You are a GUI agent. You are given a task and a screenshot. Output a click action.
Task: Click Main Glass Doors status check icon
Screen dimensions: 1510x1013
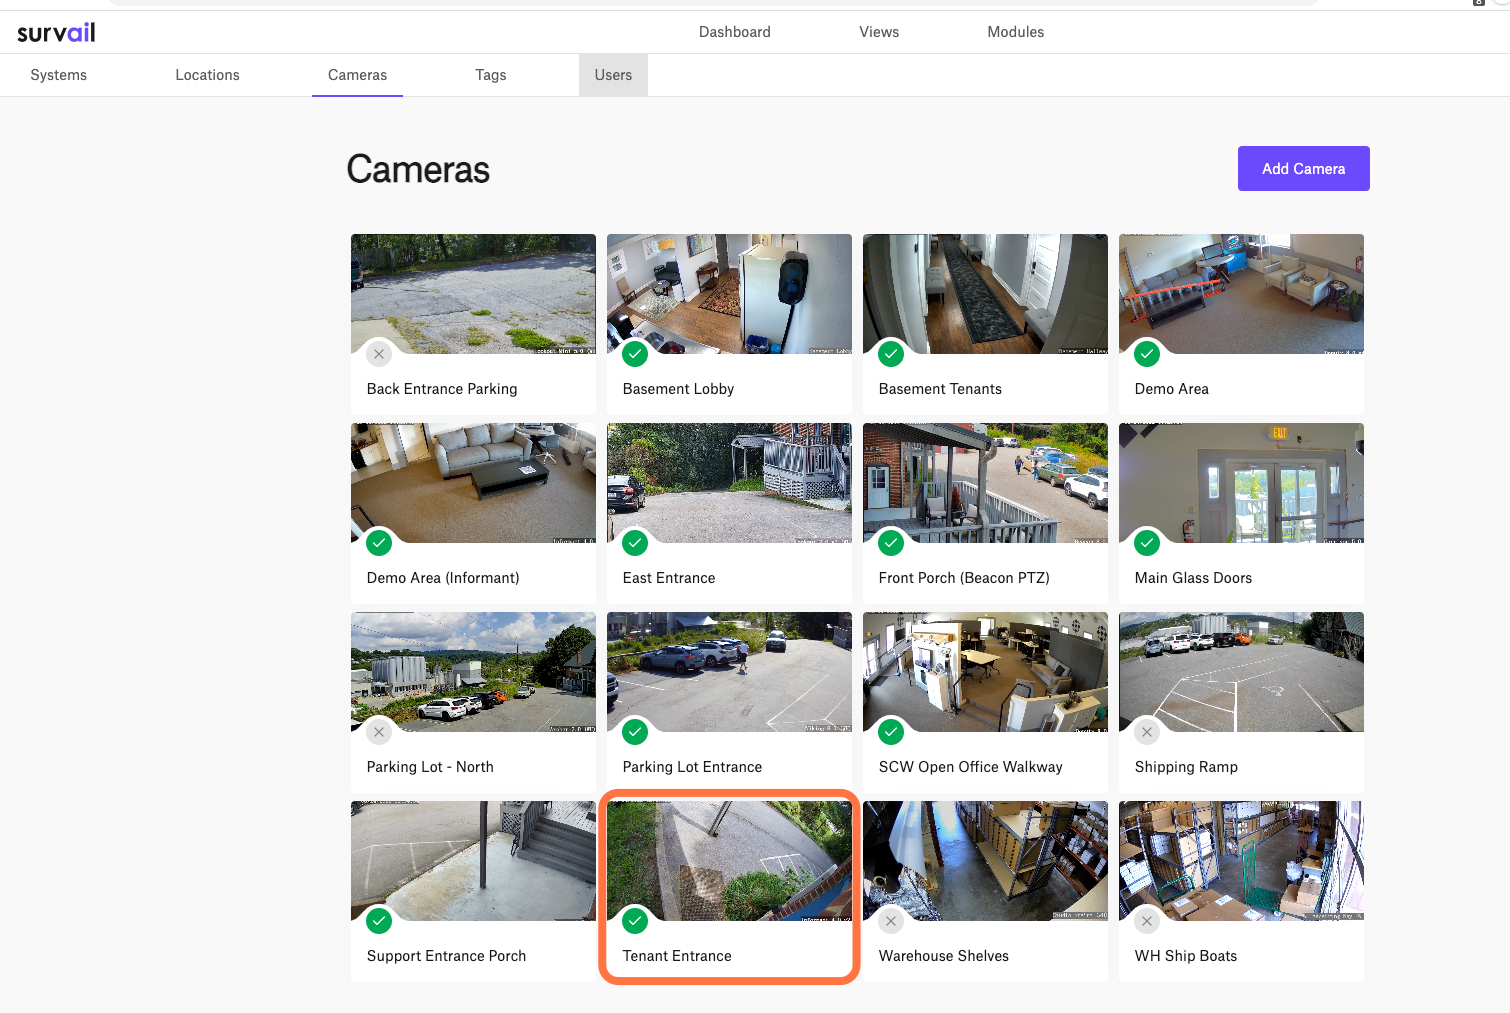coord(1147,543)
